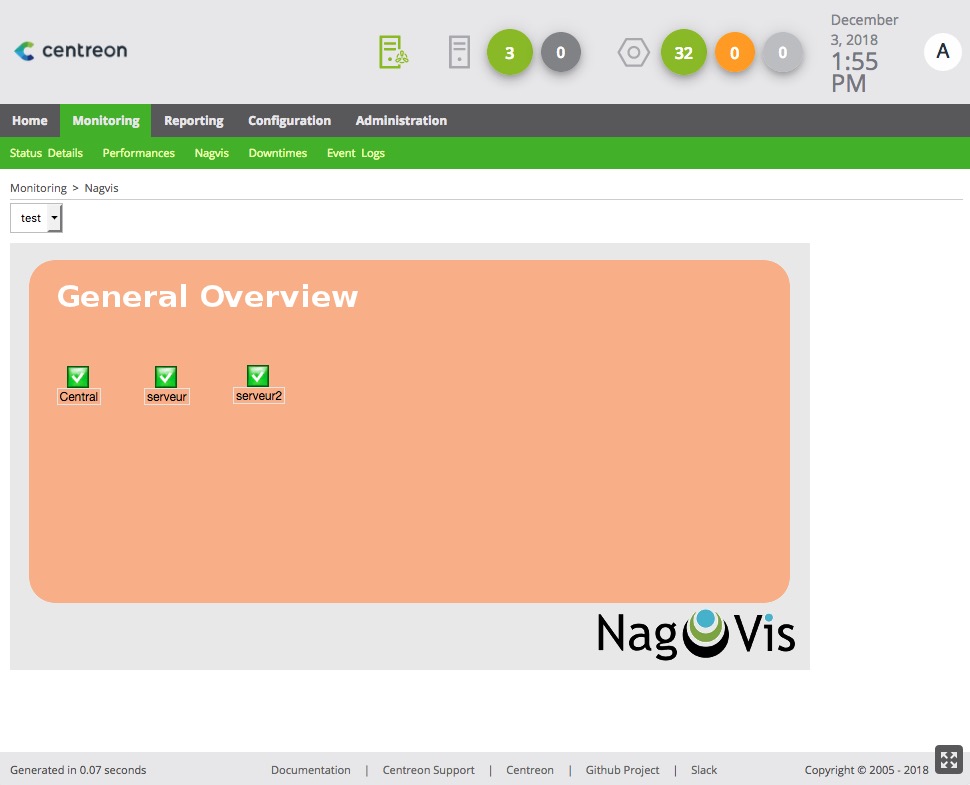Open the Github Project link
Viewport: 970px width, 785px height.
(622, 770)
